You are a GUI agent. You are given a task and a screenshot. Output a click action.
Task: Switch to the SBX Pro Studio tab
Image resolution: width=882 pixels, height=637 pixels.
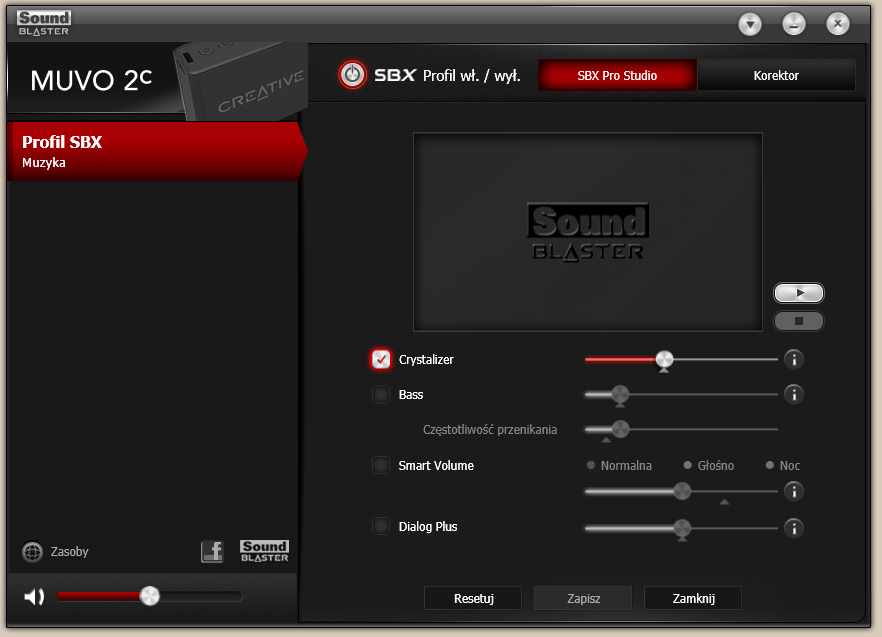(x=617, y=75)
